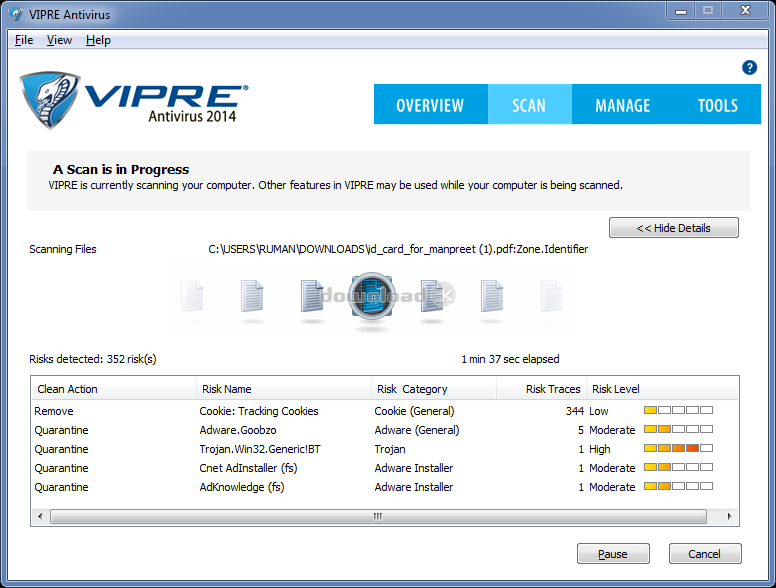The image size is (776, 588).
Task: Click the Remove action for Tracking Cookies
Action: [54, 411]
